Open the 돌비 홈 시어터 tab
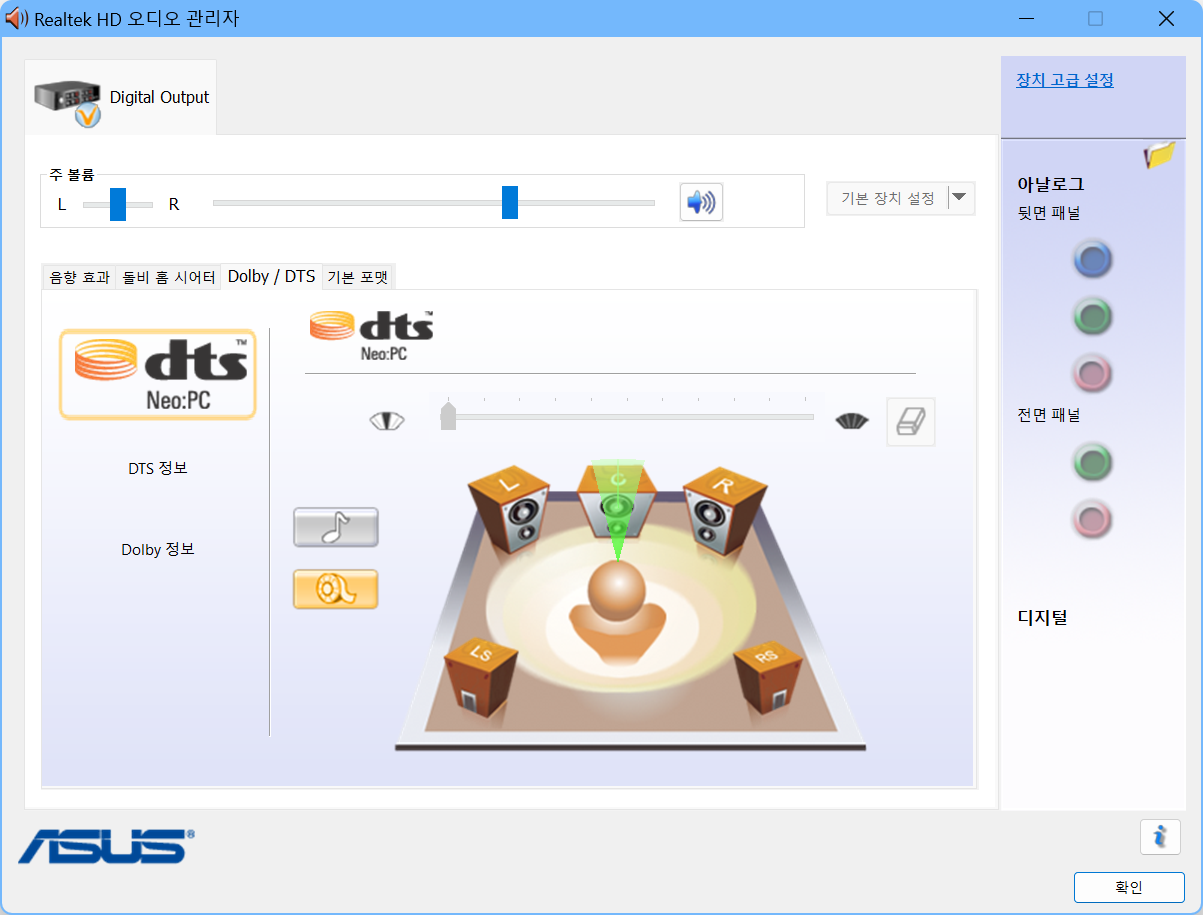The image size is (1203, 915). tap(169, 277)
